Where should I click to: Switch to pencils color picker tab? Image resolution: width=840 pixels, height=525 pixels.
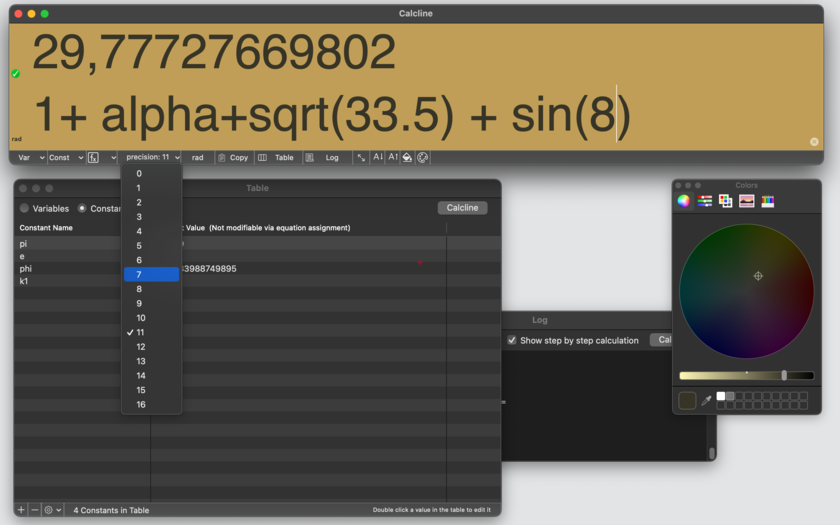click(x=768, y=201)
